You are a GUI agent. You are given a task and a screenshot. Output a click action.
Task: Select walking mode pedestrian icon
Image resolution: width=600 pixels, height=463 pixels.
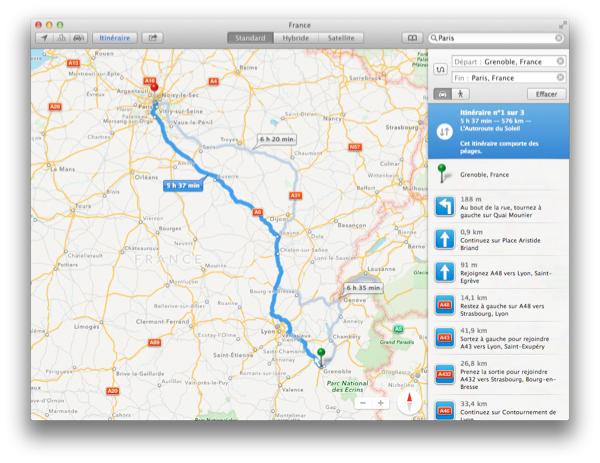[460, 94]
